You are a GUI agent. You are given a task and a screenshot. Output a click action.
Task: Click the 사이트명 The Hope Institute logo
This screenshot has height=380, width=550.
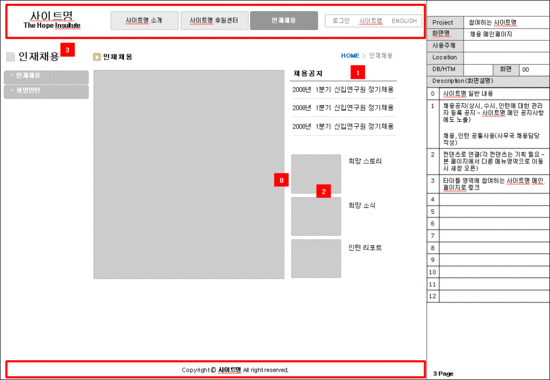click(52, 20)
